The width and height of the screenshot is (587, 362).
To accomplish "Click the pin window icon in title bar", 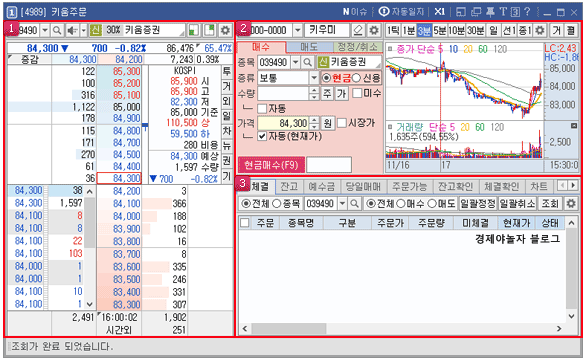I will coord(490,12).
